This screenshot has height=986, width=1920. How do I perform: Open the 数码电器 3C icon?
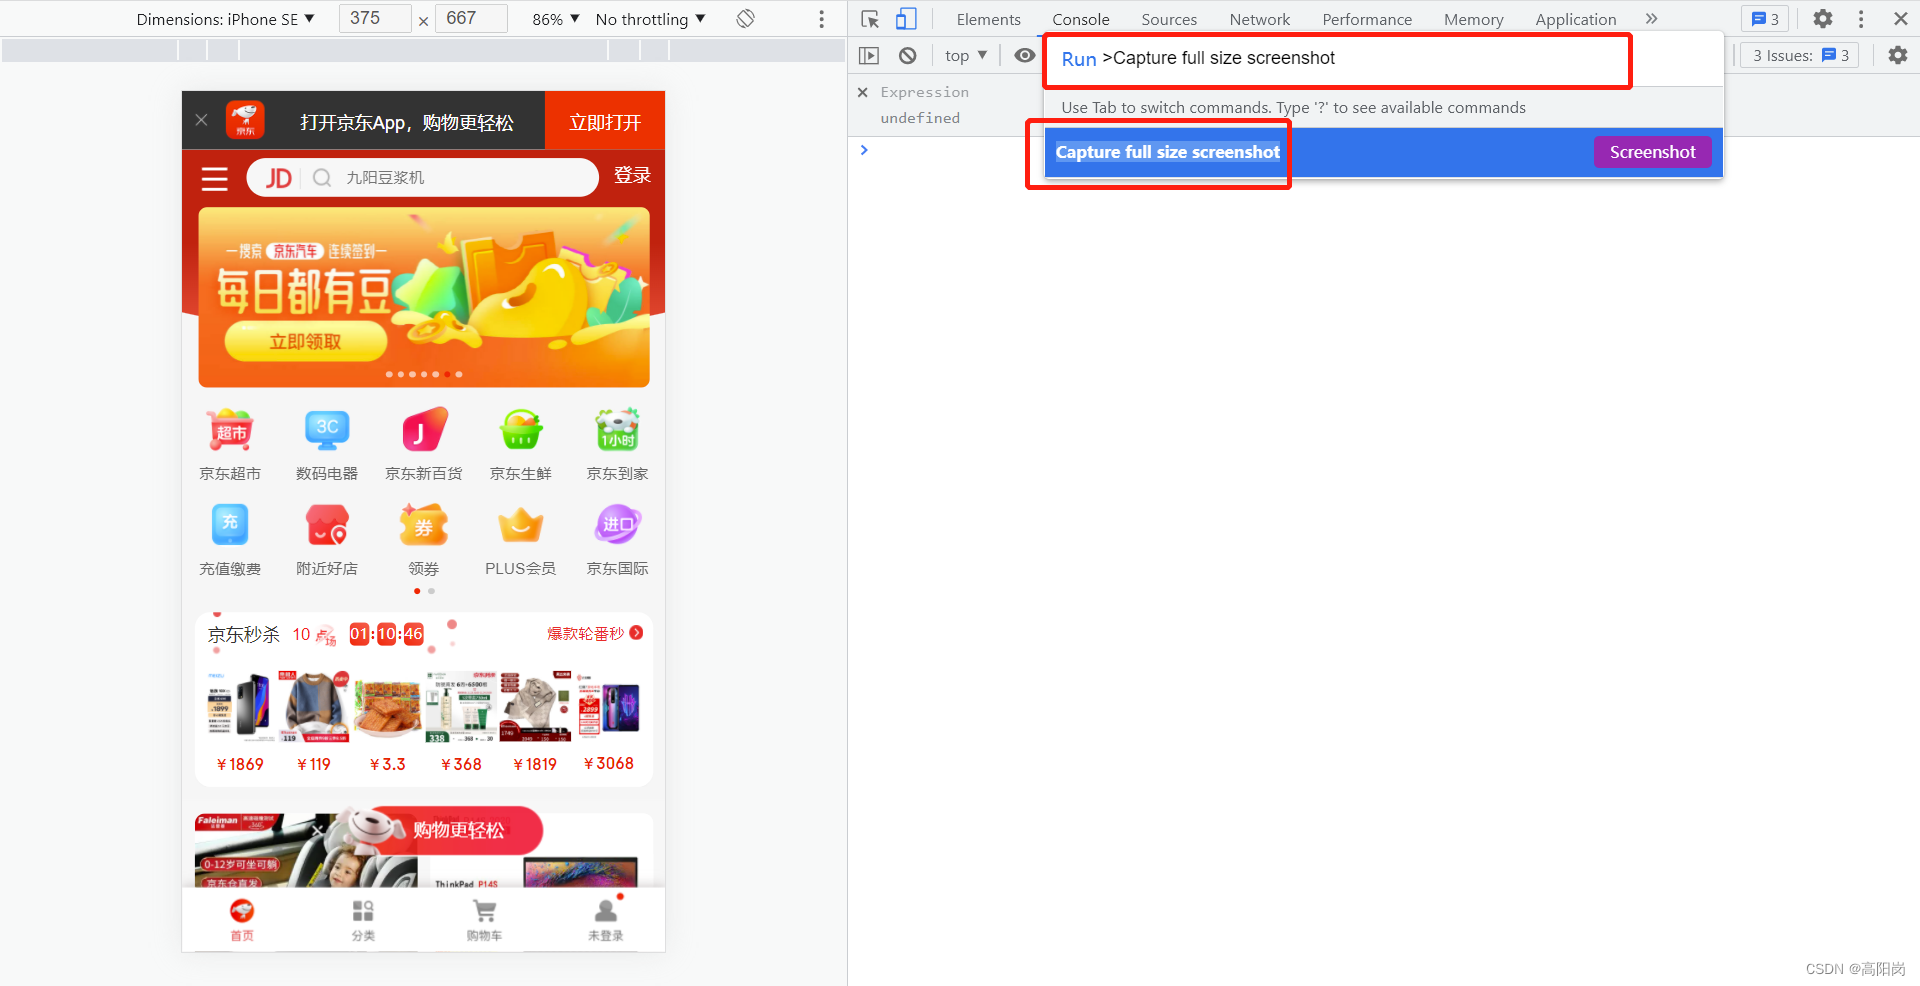(x=327, y=431)
